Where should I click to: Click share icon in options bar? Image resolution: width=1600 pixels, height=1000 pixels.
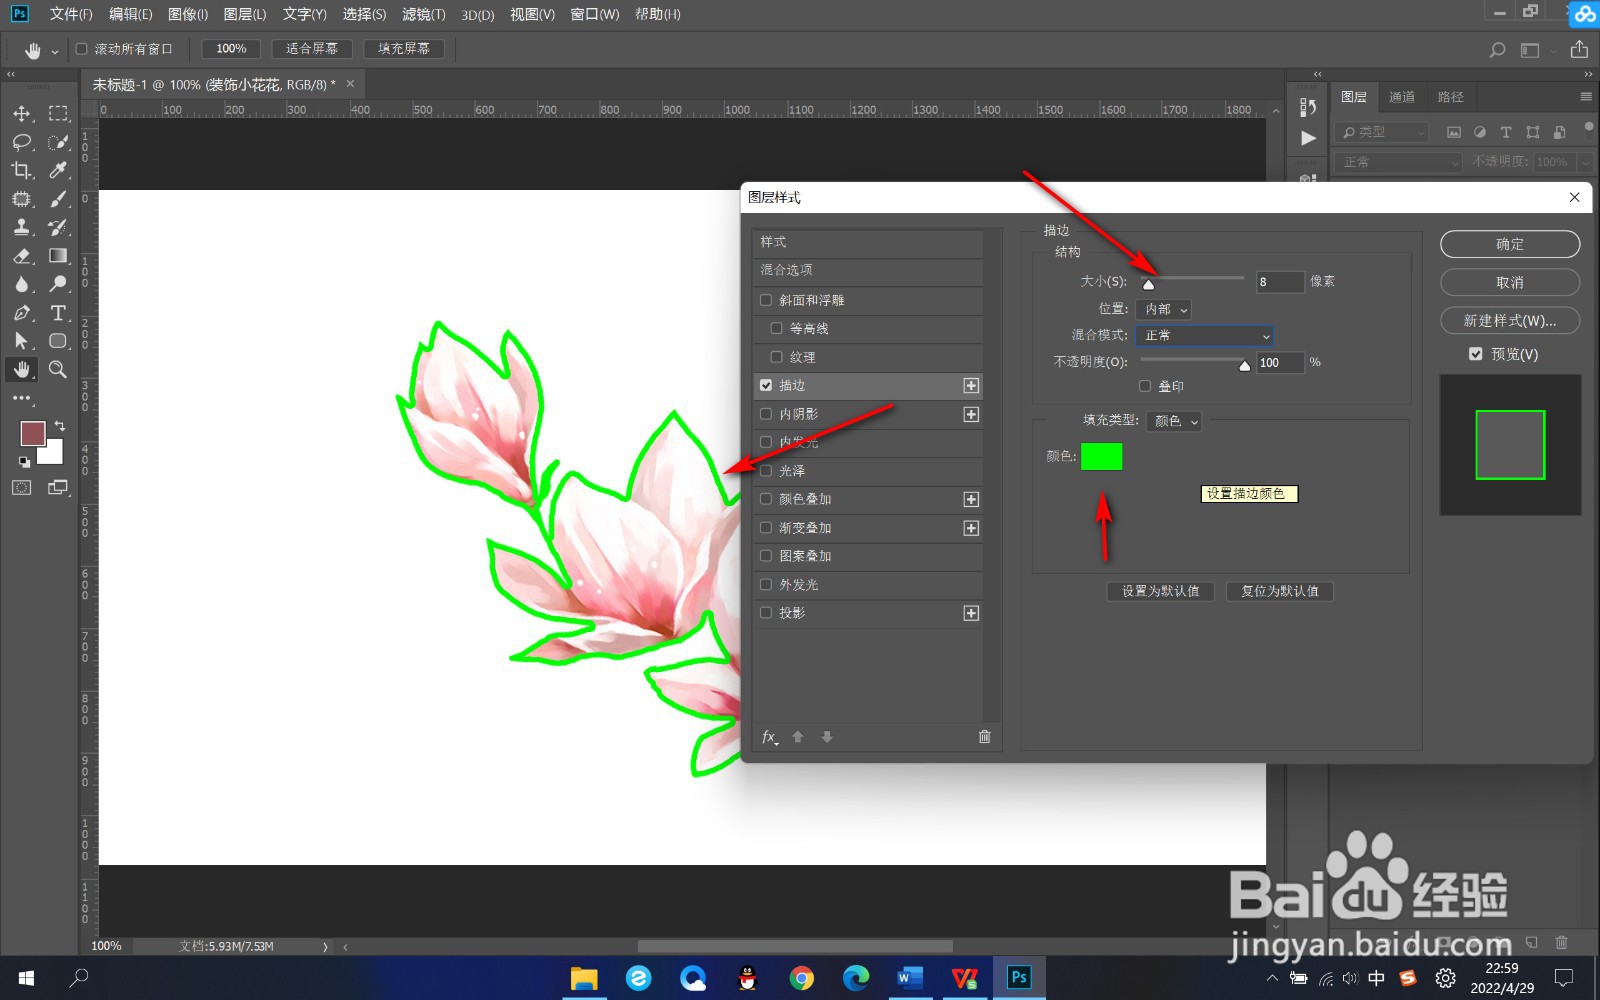tap(1579, 49)
